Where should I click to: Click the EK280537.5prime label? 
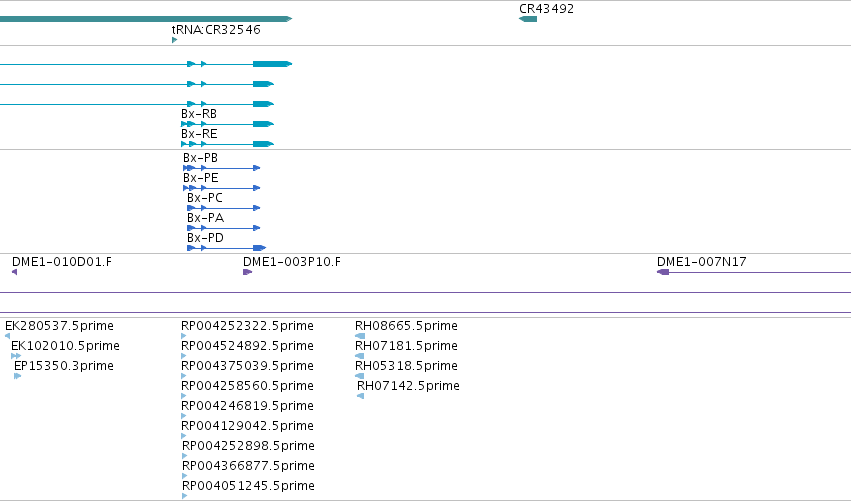pyautogui.click(x=59, y=326)
